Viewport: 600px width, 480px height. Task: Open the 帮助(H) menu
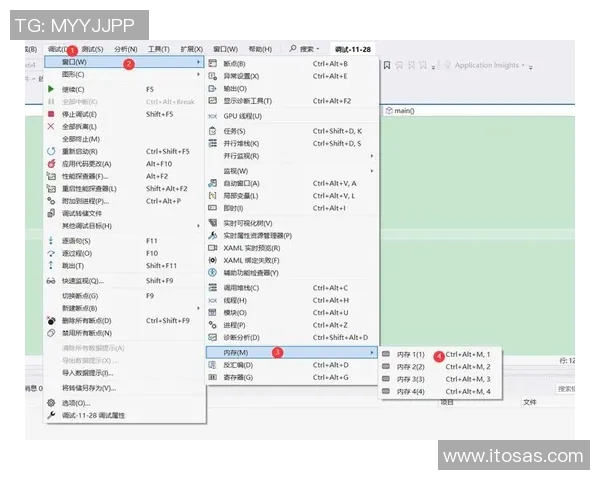pyautogui.click(x=260, y=49)
